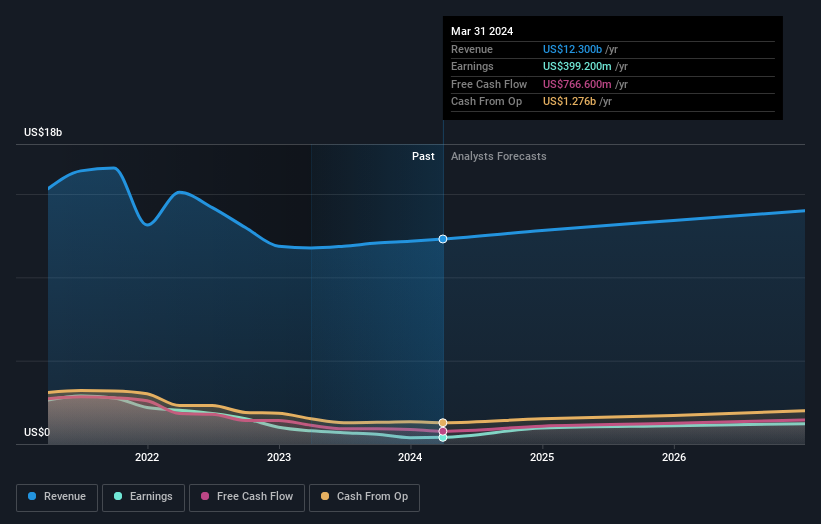Click the Free Cash Flow label in tooltip
821x524 pixels.
[489, 84]
